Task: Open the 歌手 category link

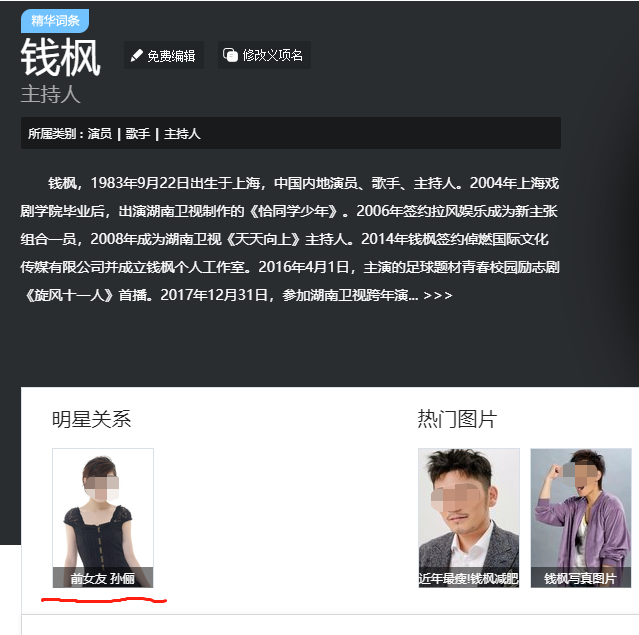Action: click(x=138, y=134)
